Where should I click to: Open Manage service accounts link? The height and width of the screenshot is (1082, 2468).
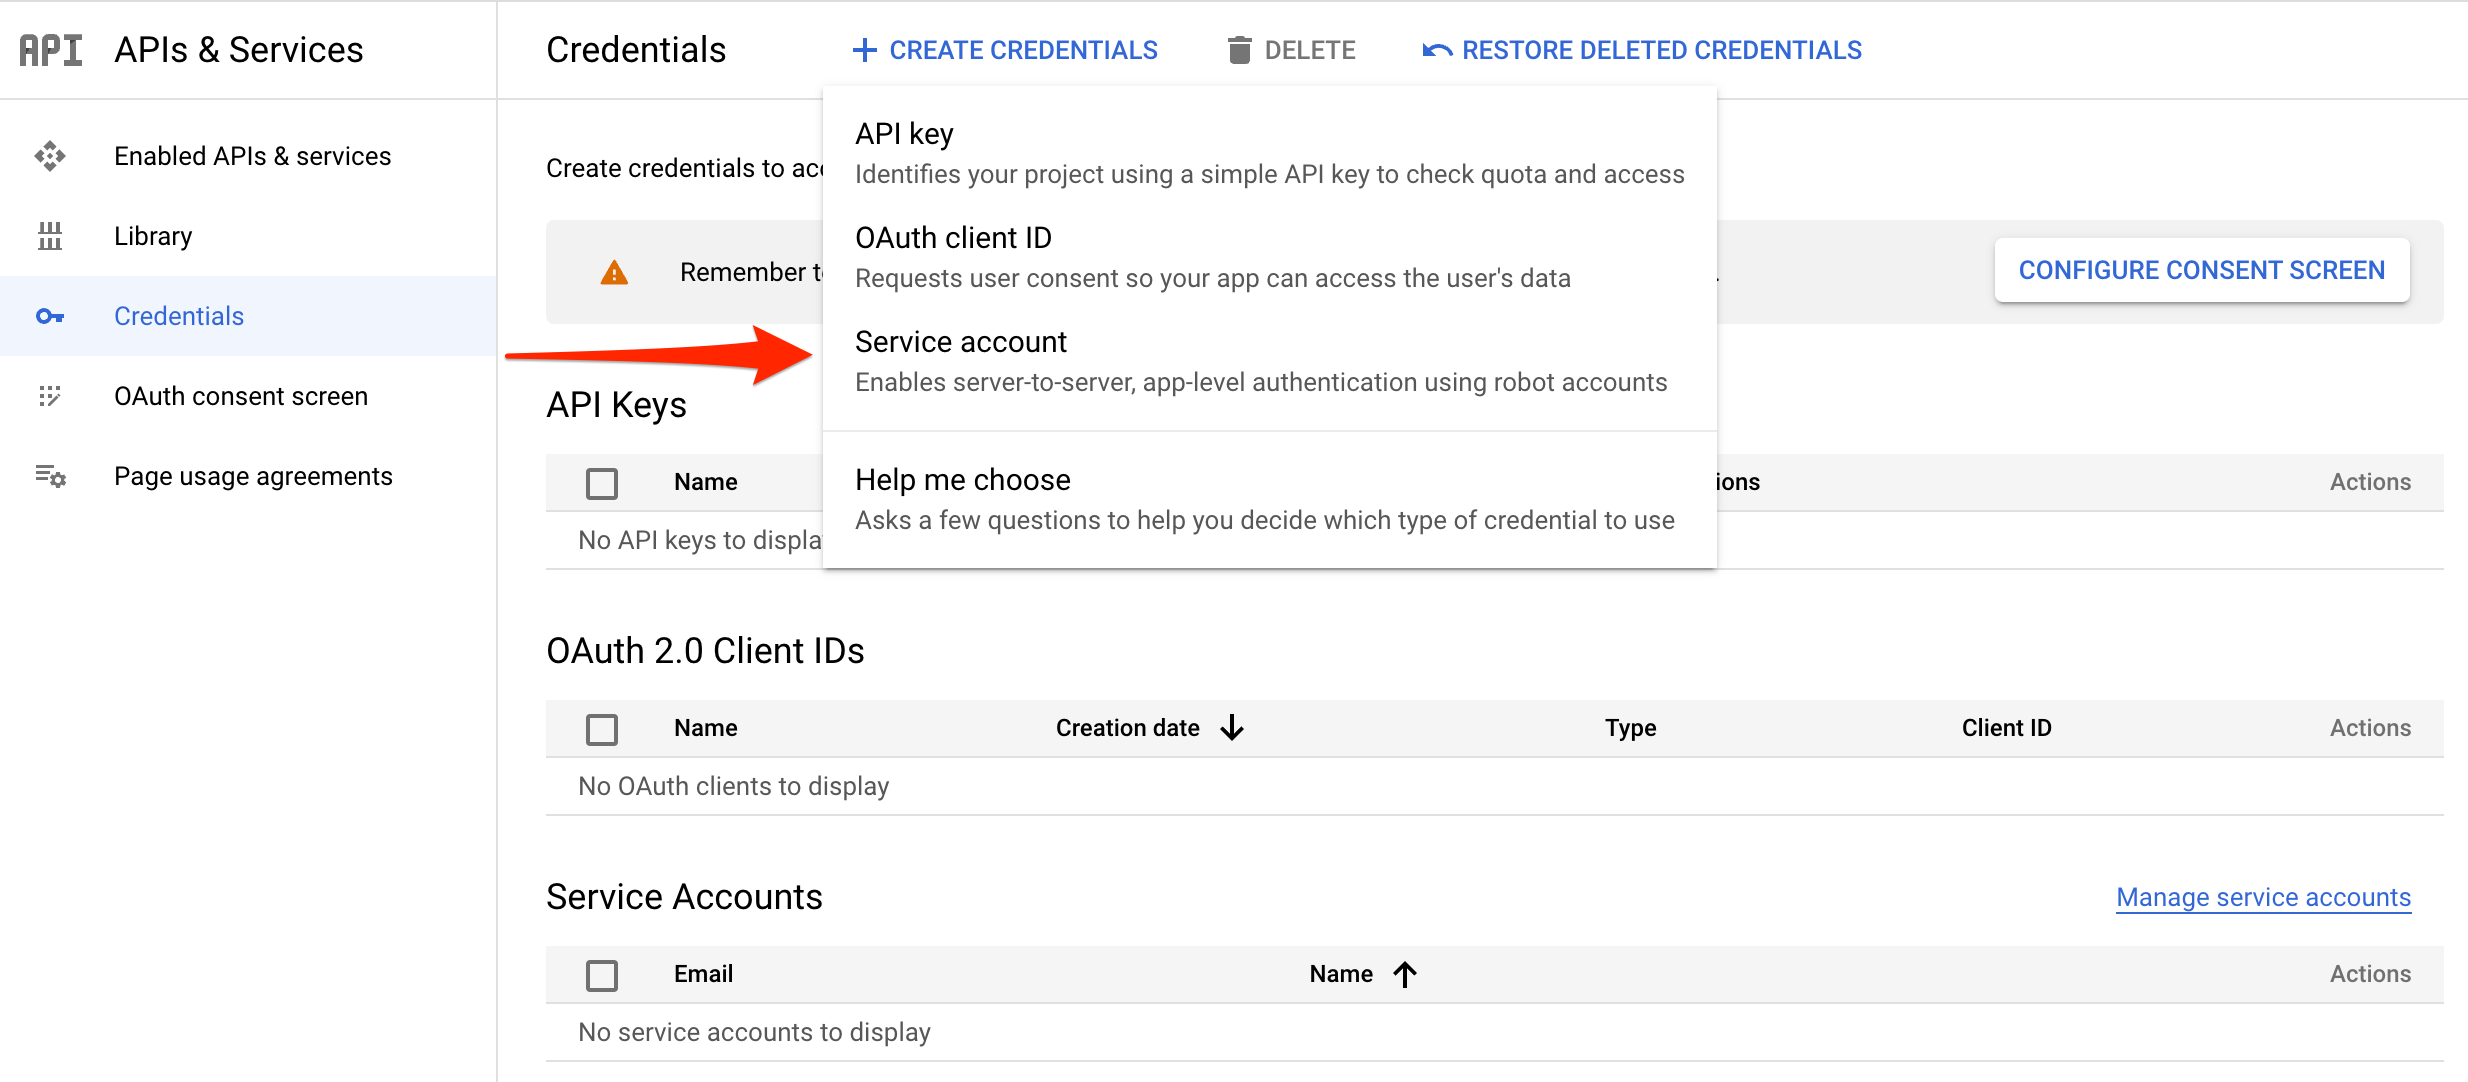(x=2263, y=897)
